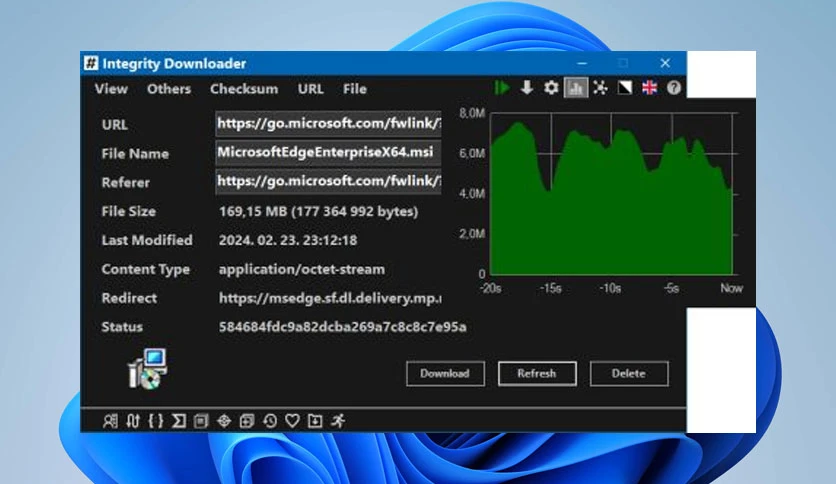836x484 pixels.
Task: Change language with the UK flag icon
Action: coord(649,88)
